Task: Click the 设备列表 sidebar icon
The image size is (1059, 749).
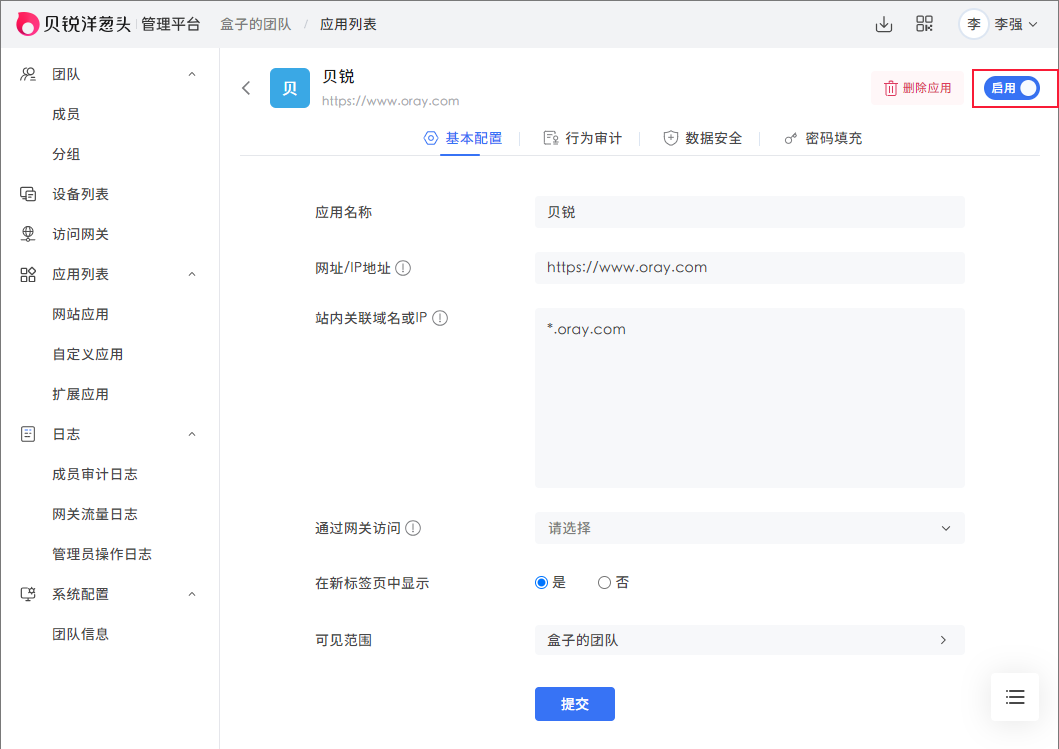Action: [x=28, y=195]
